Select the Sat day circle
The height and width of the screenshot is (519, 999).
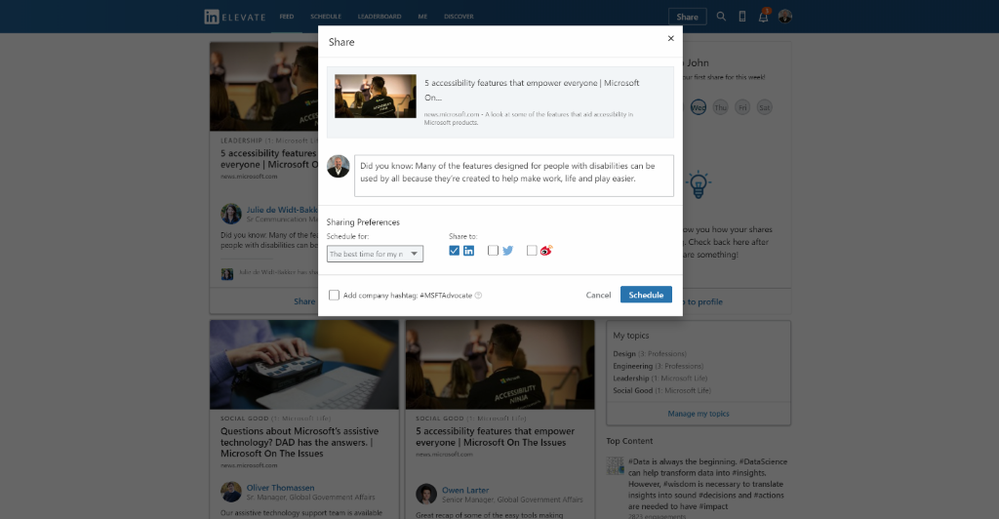(x=765, y=107)
